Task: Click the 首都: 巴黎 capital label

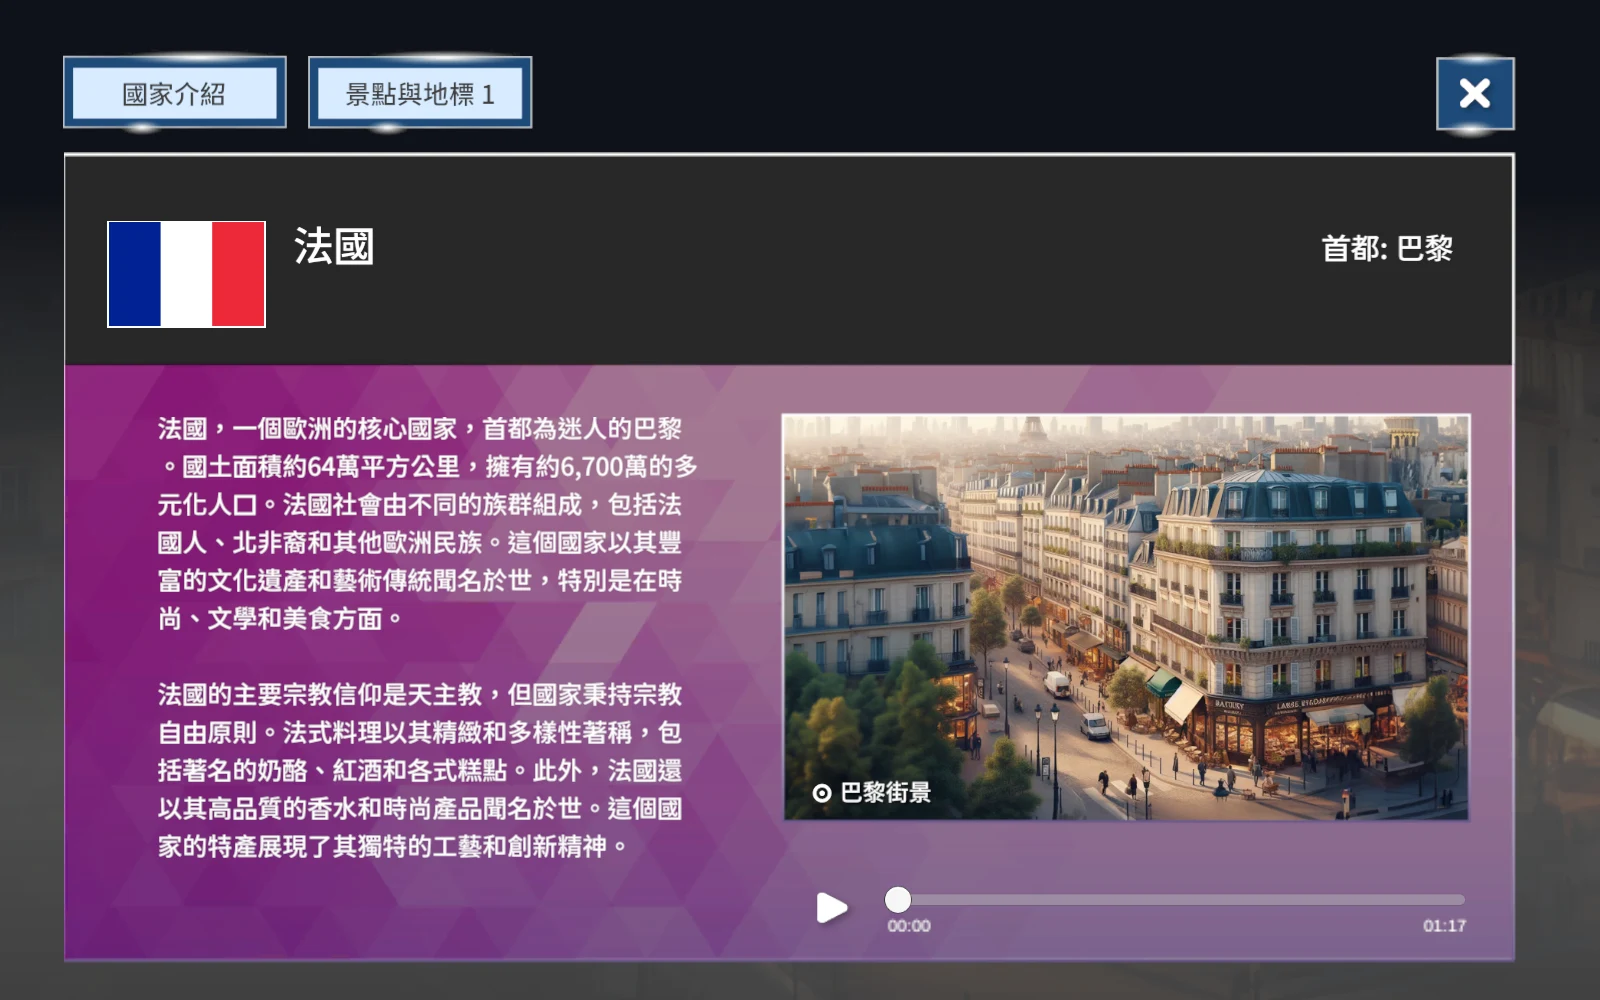Action: point(1387,248)
